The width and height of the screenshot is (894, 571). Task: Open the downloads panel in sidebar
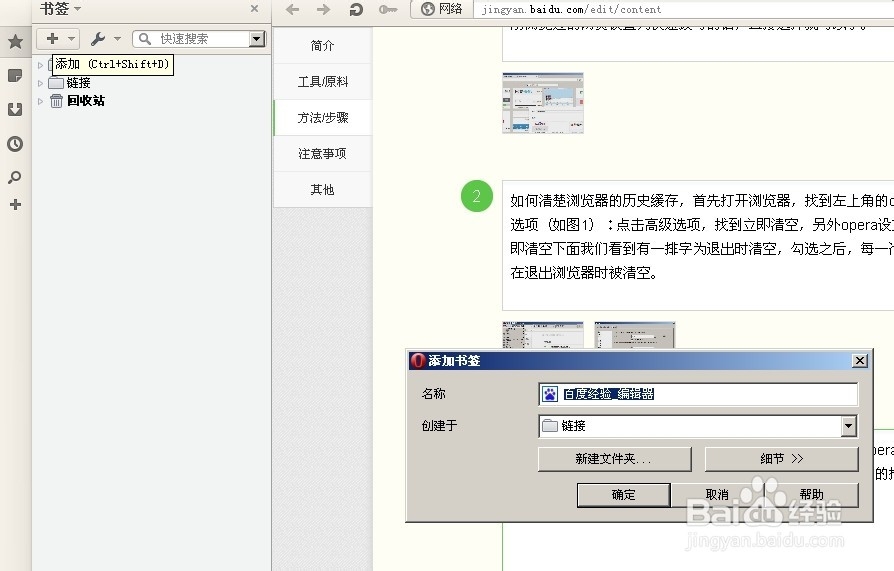pyautogui.click(x=15, y=110)
